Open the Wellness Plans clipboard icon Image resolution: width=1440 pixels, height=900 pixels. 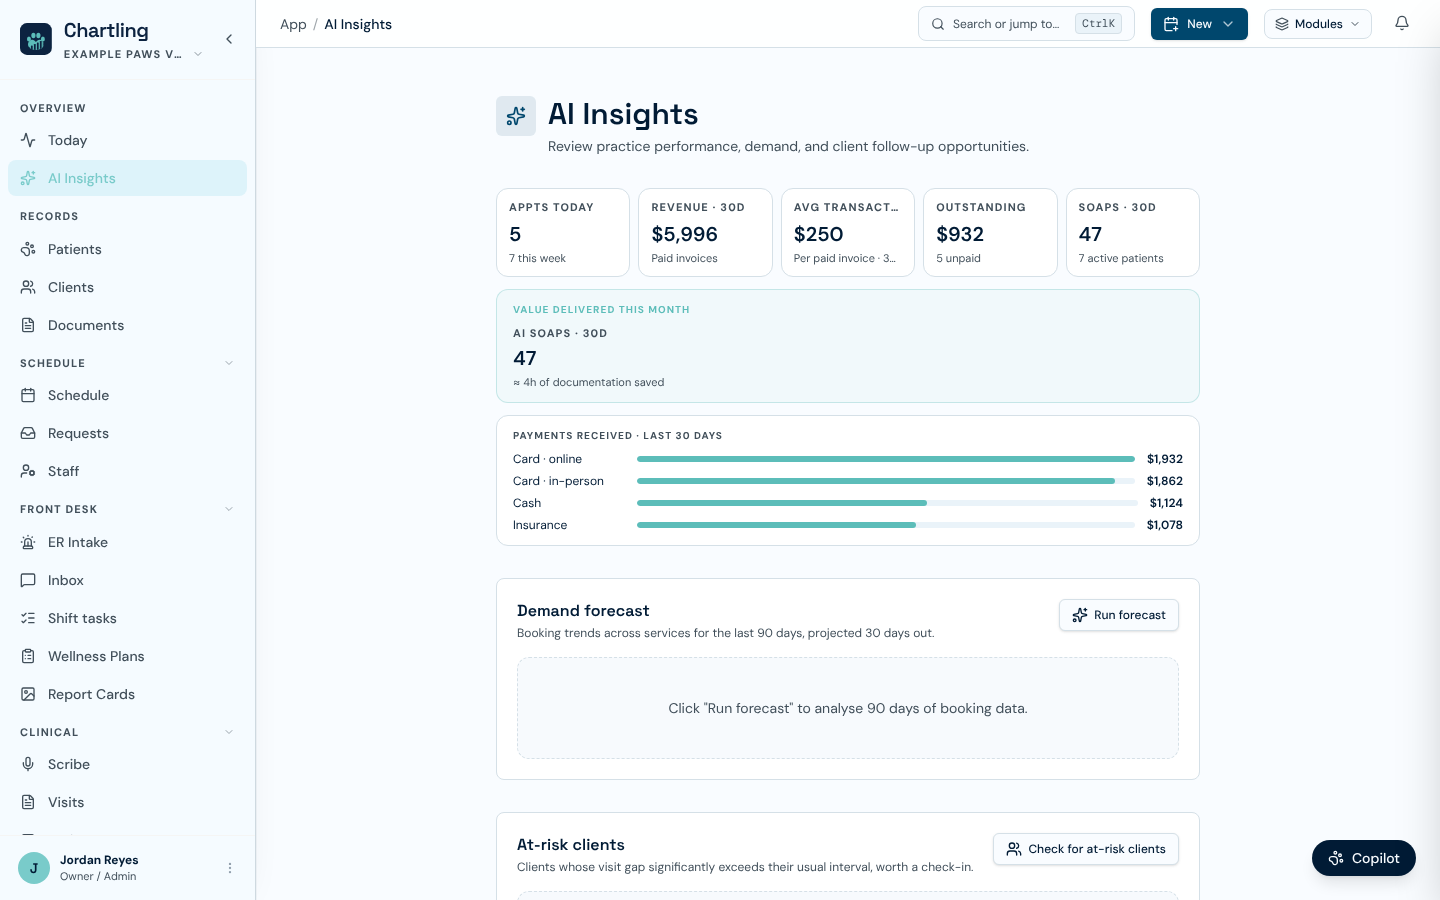(x=28, y=656)
